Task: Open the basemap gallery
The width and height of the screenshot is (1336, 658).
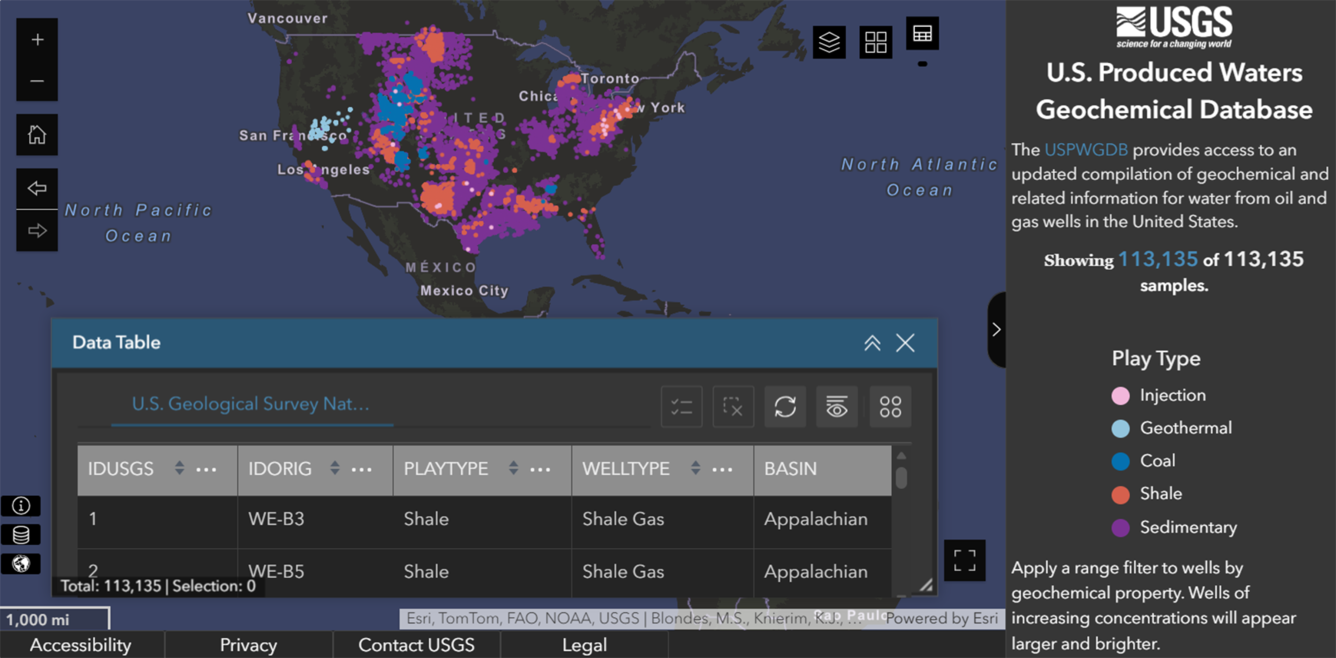Action: [876, 42]
